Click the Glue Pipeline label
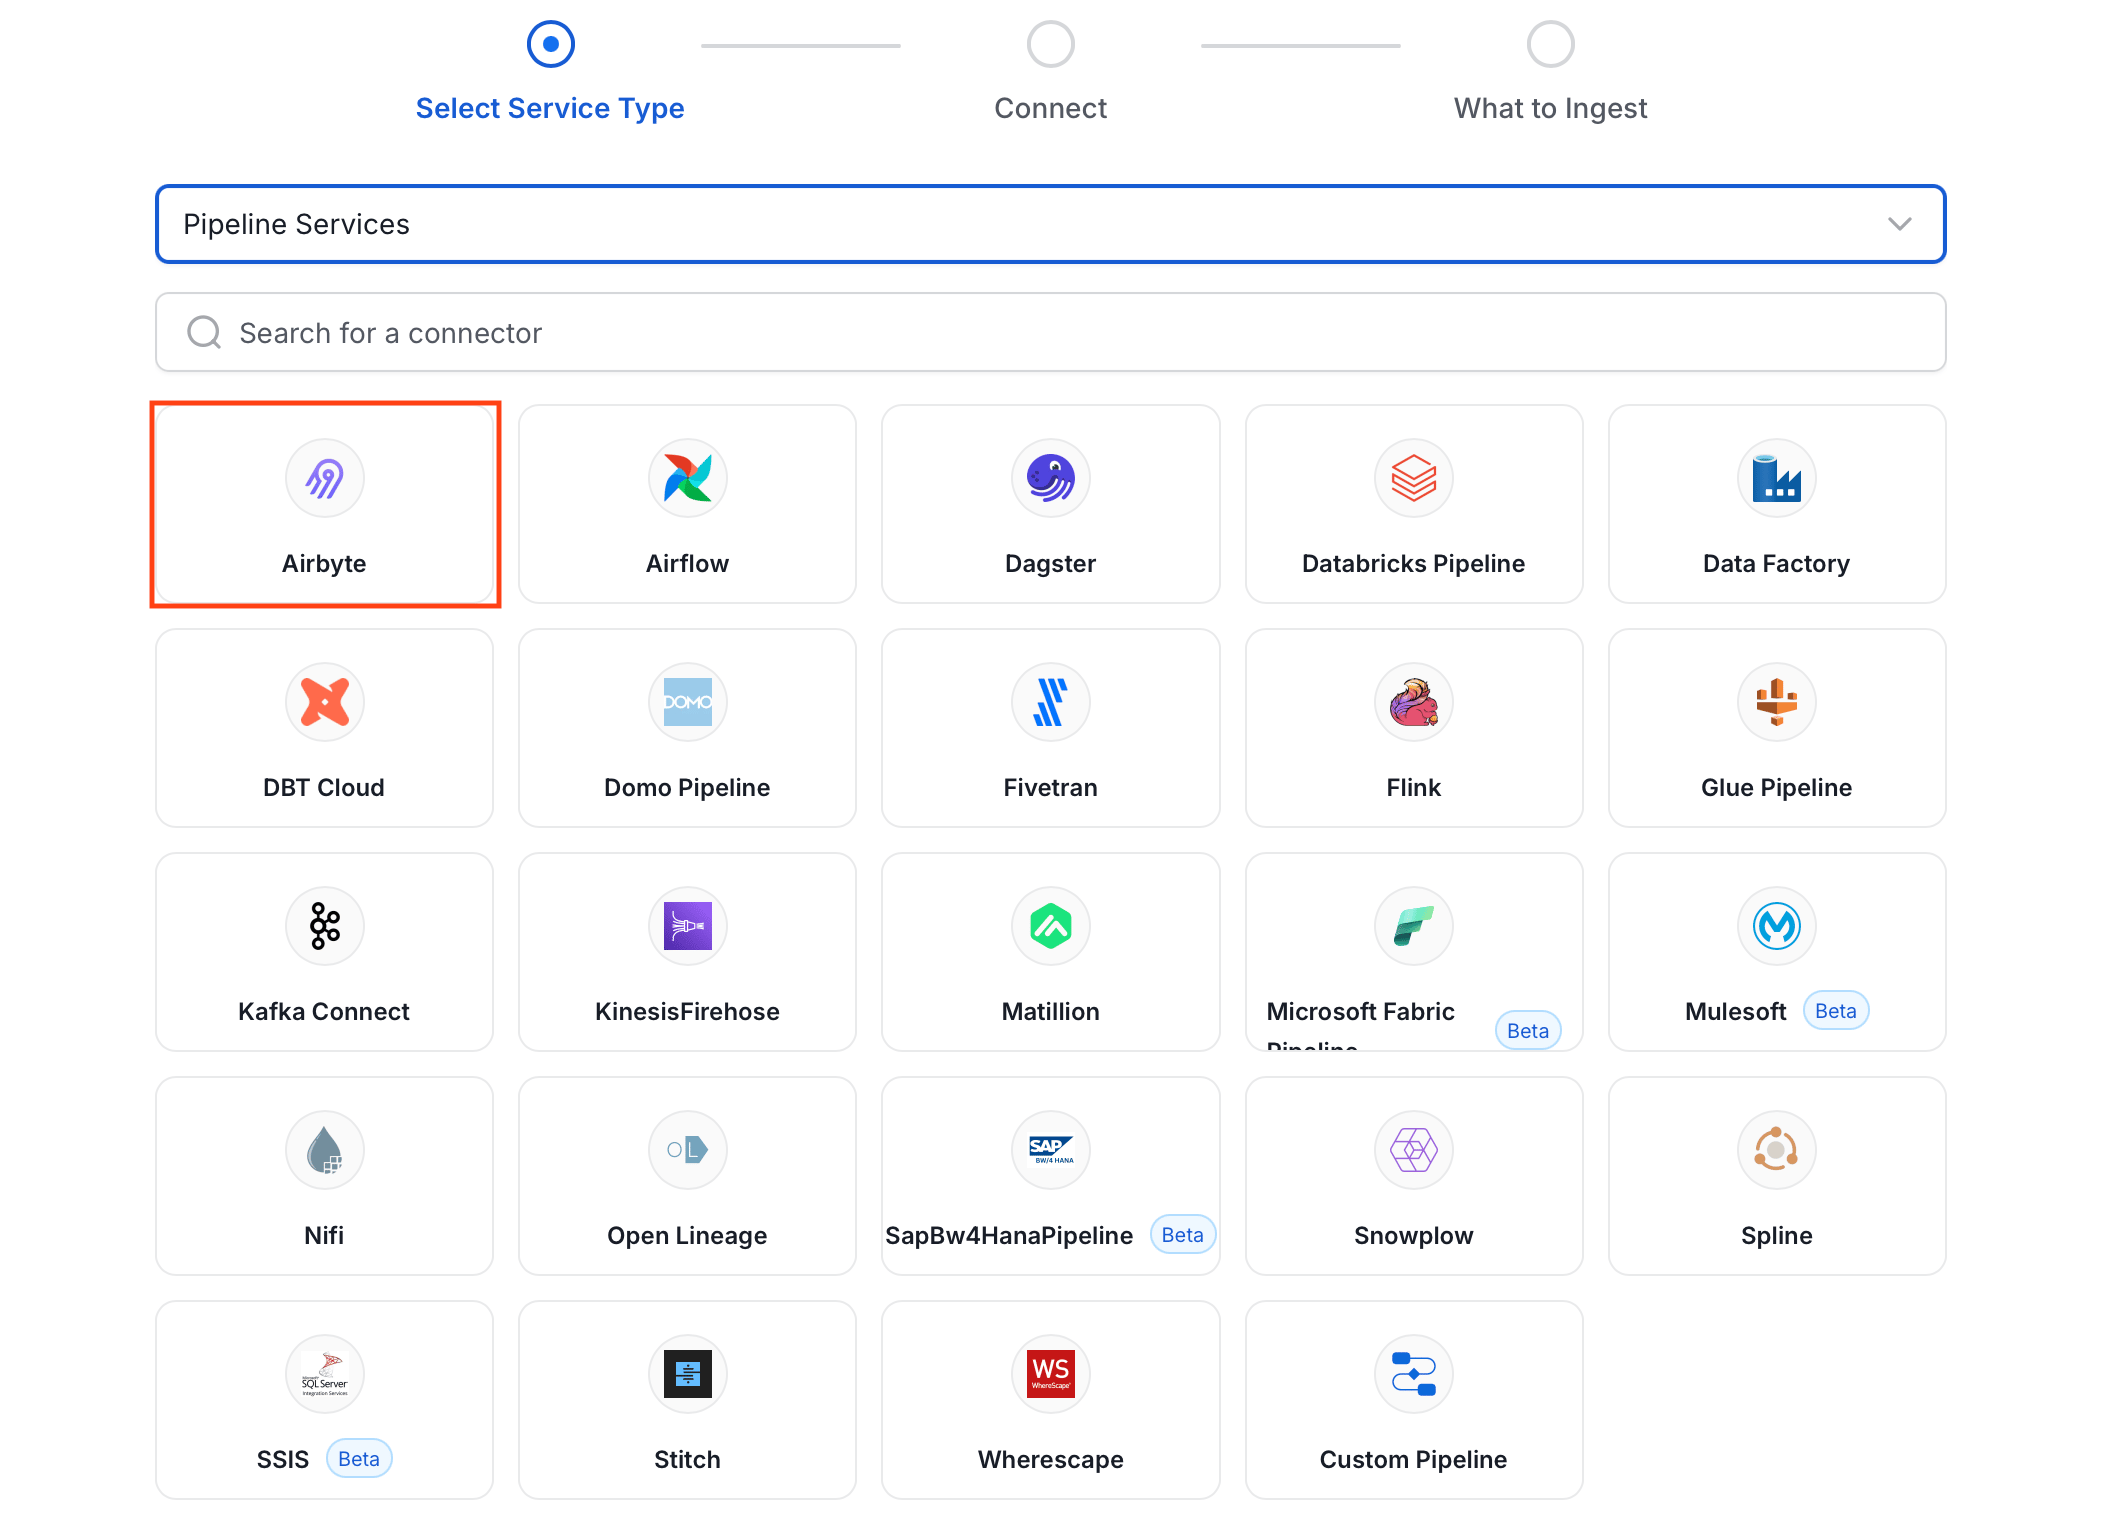 pos(1776,787)
